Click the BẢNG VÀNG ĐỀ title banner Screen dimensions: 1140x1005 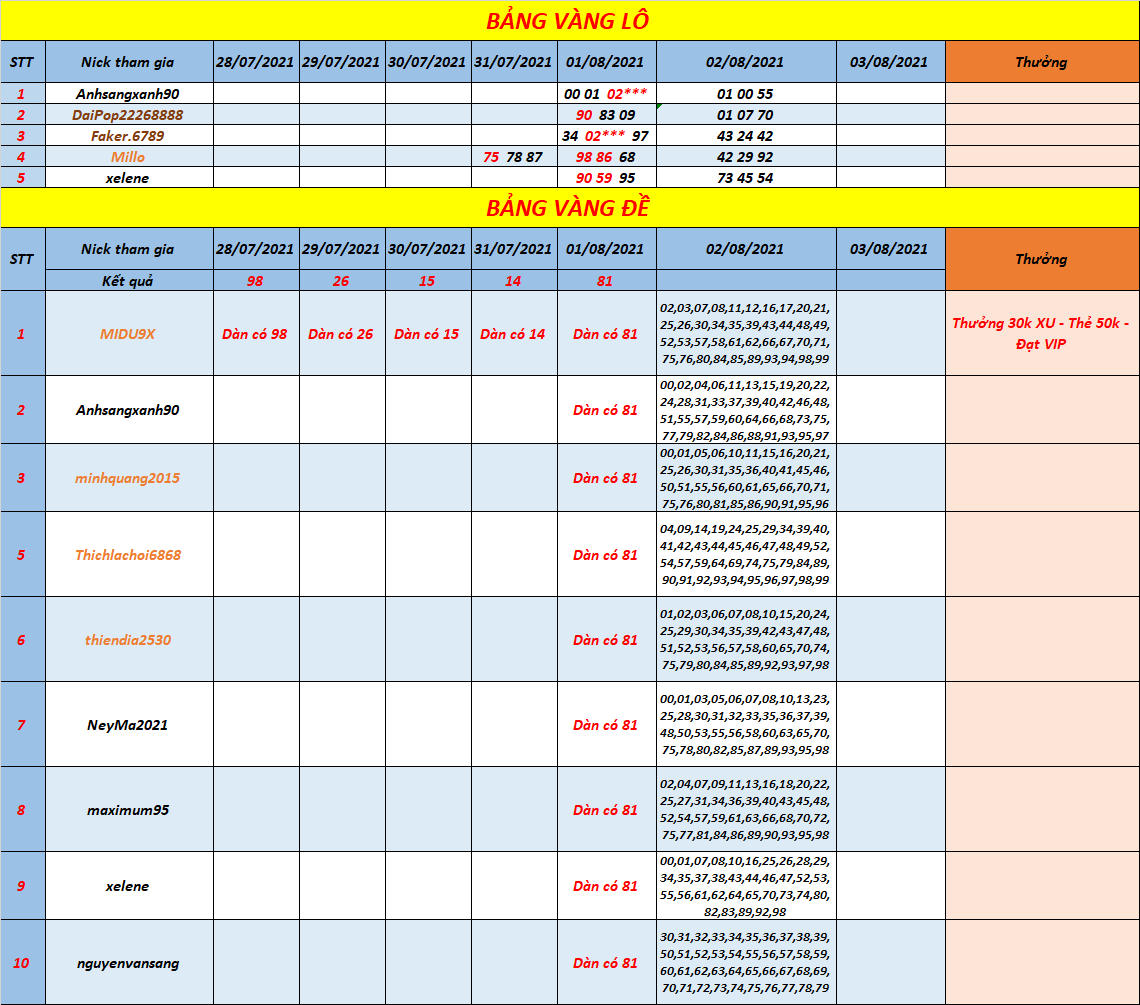coord(568,208)
